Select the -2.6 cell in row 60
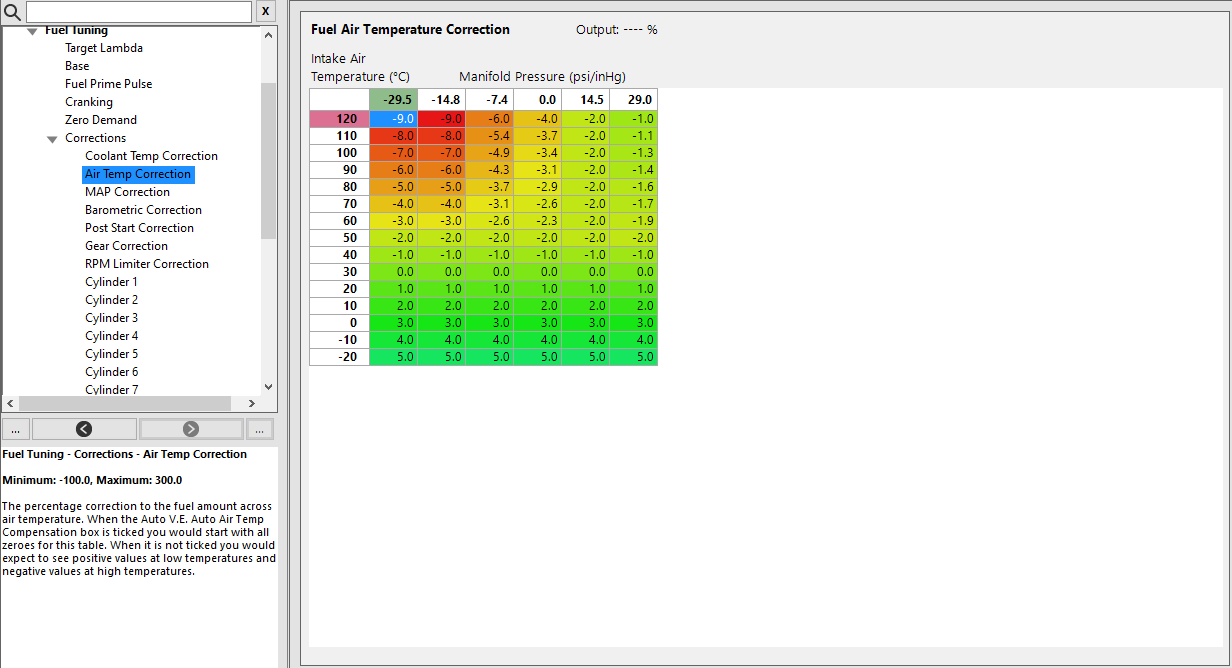1232x668 pixels. [x=490, y=220]
